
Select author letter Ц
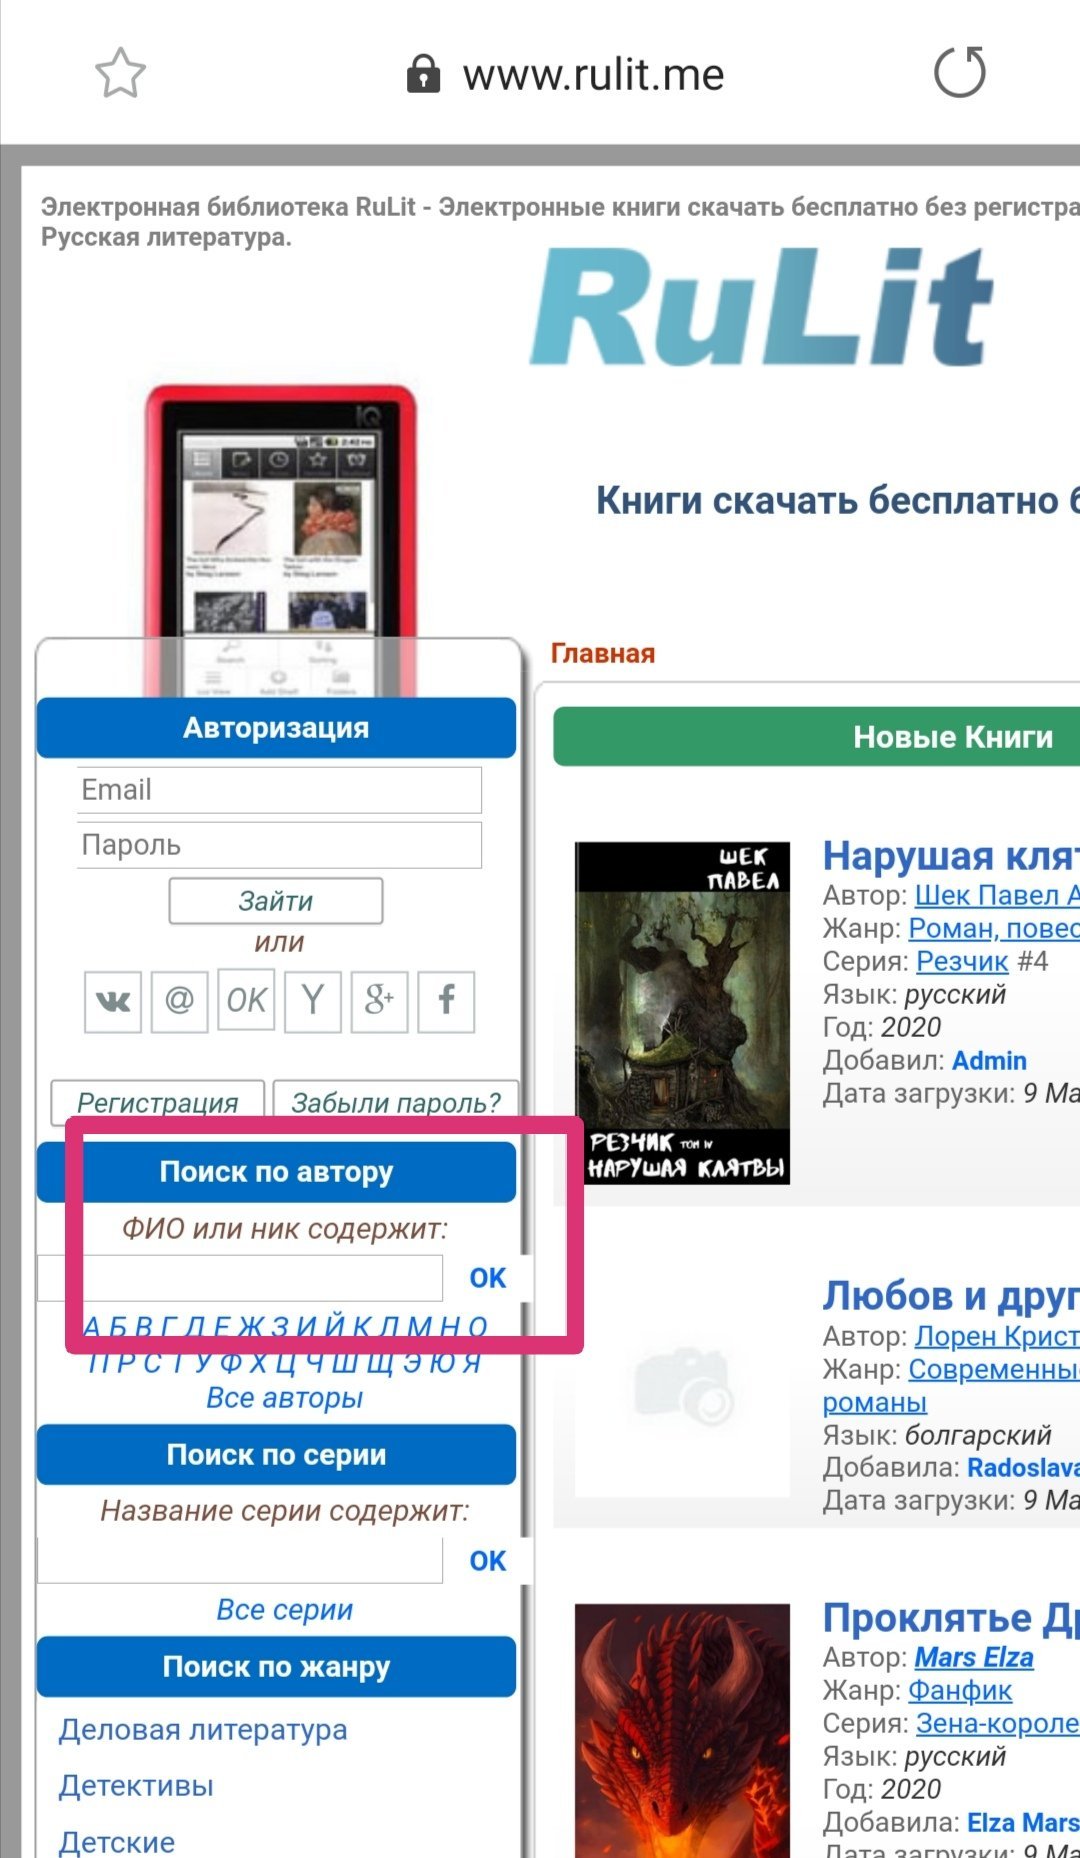click(286, 1363)
